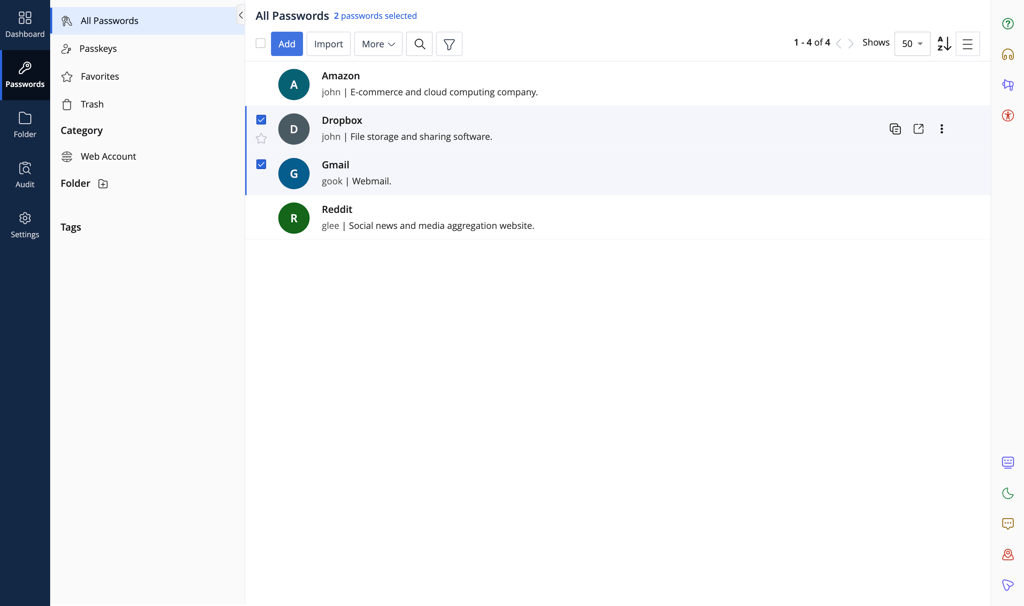Expand the More dropdown
The height and width of the screenshot is (606, 1024).
[x=378, y=44]
